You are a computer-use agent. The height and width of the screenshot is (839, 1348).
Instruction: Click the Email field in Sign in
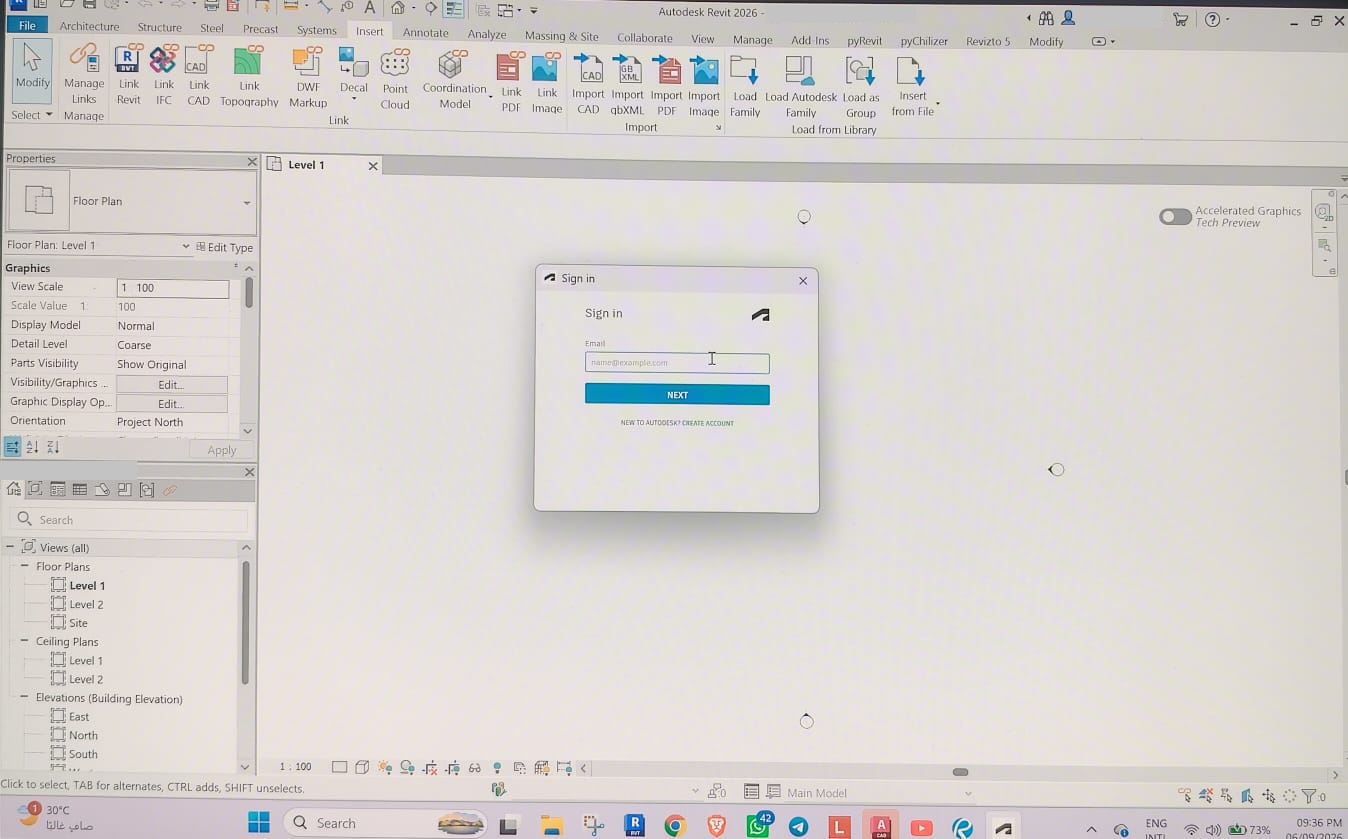point(677,363)
